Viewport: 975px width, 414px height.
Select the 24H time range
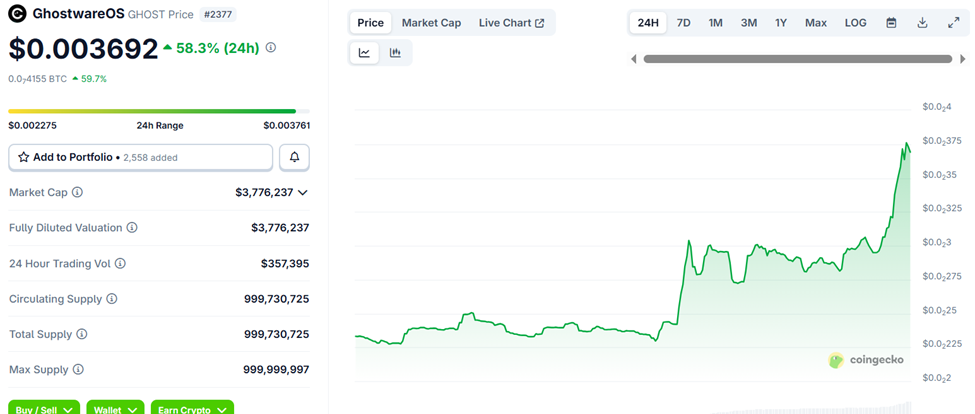tap(648, 23)
